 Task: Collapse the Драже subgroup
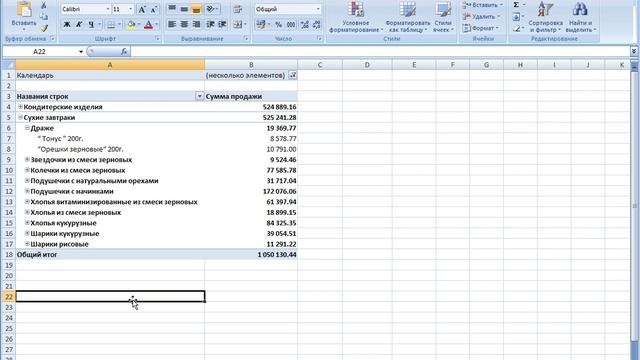click(x=27, y=128)
